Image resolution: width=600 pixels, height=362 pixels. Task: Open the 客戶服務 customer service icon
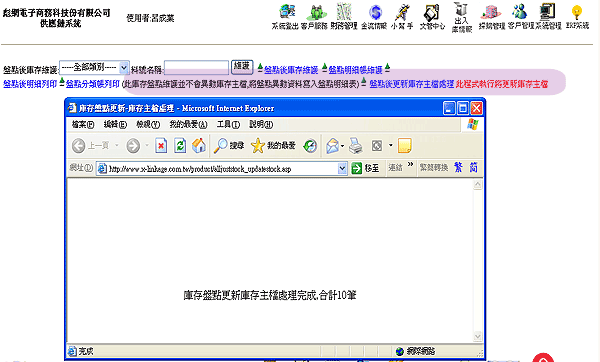point(315,12)
